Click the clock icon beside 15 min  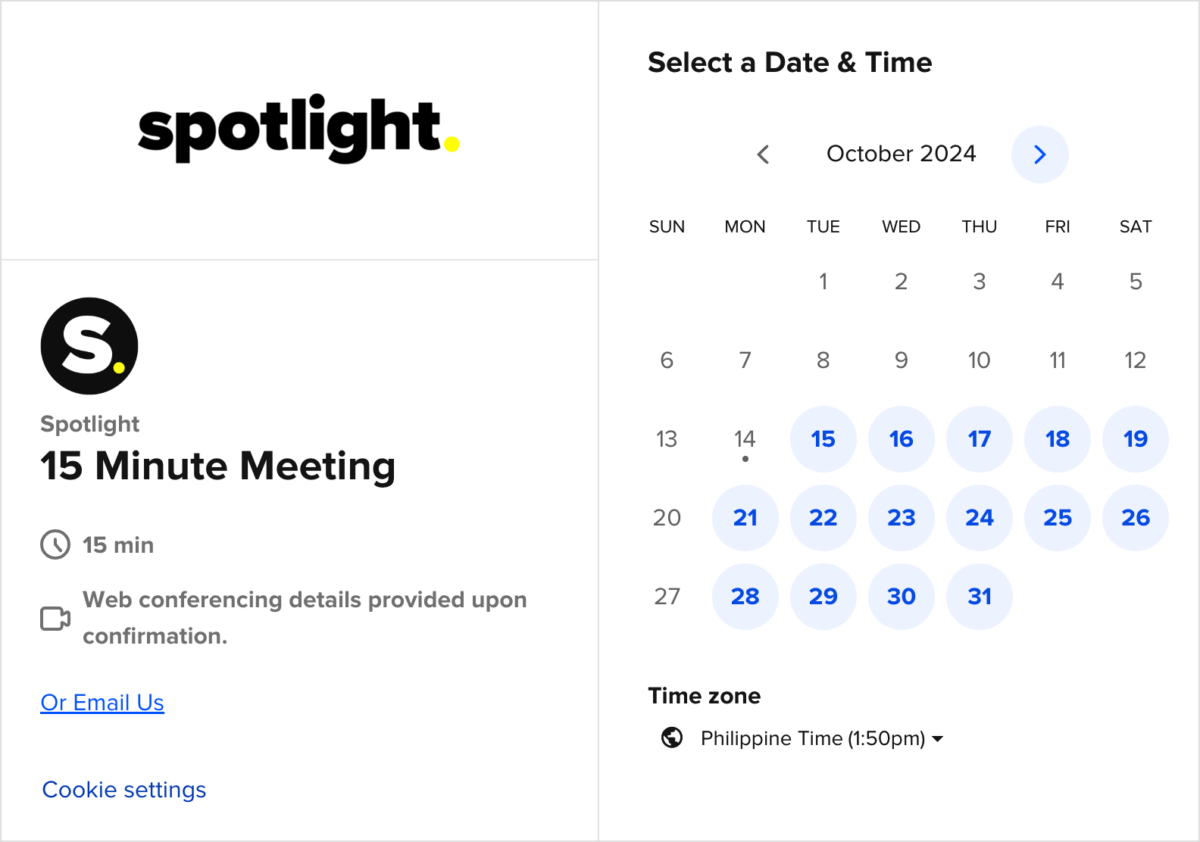(x=57, y=544)
